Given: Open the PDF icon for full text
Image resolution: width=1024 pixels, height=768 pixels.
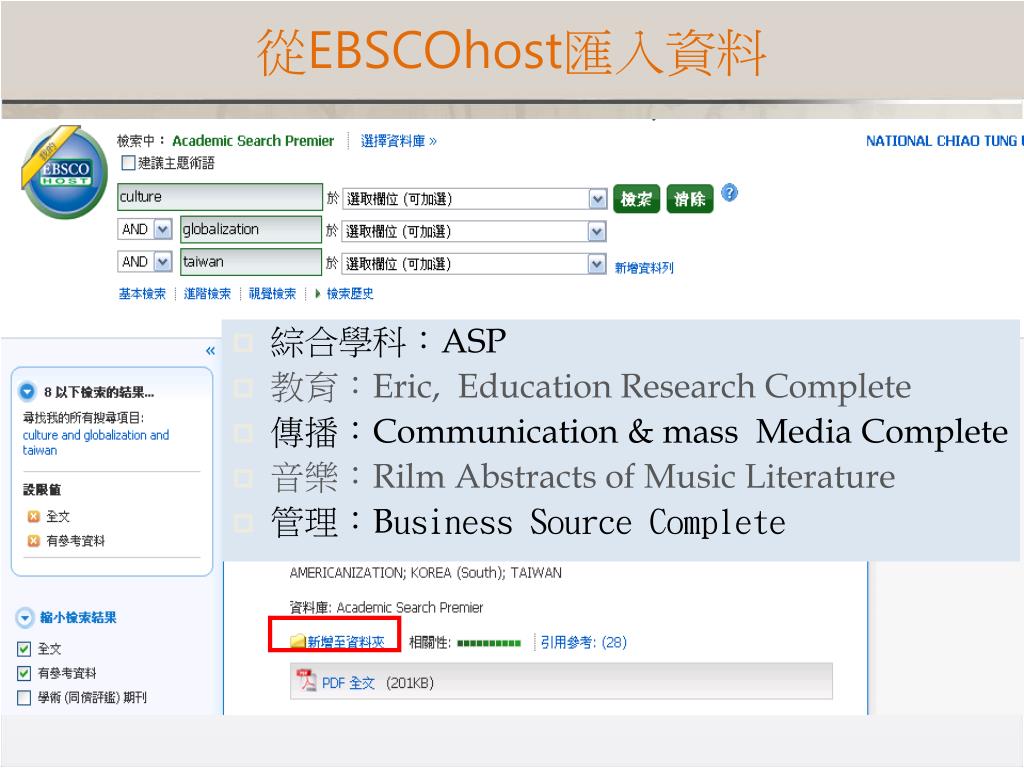Looking at the screenshot, I should coord(305,680).
